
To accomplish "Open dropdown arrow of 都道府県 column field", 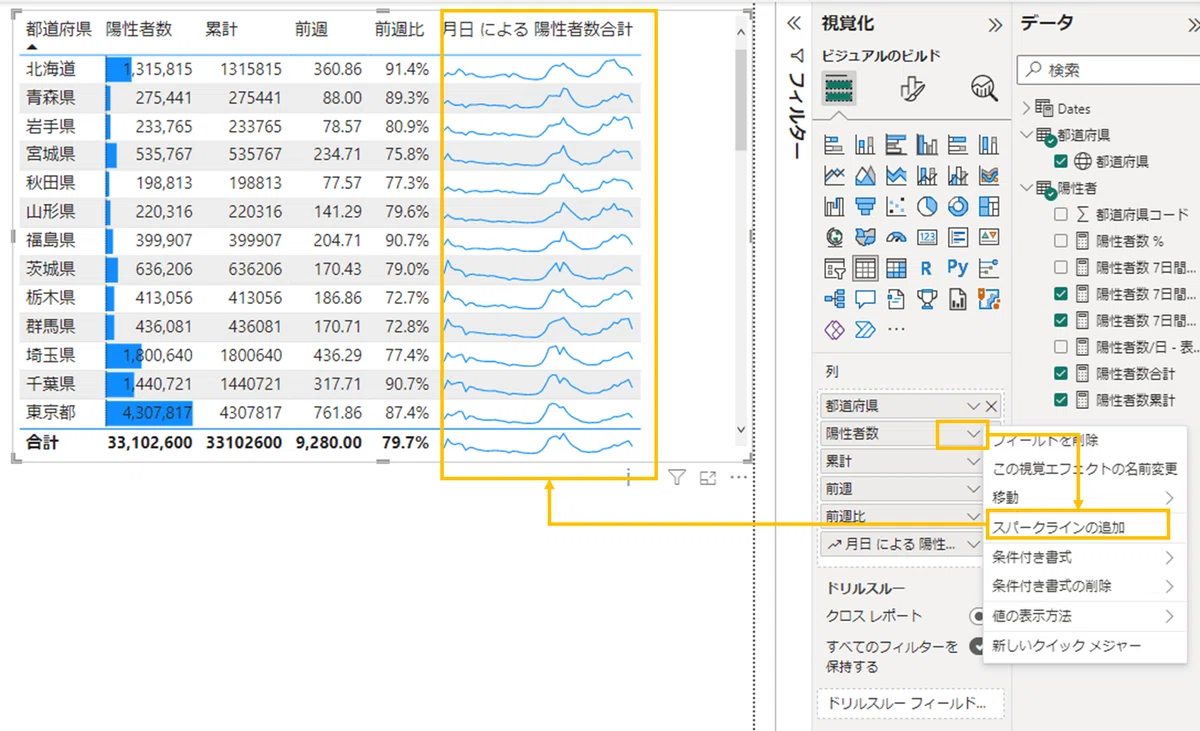I will pyautogui.click(x=973, y=406).
